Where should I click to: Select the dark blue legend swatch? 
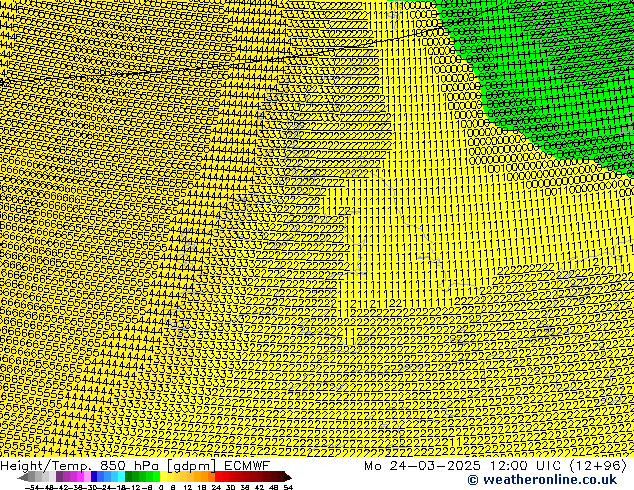click(x=94, y=477)
